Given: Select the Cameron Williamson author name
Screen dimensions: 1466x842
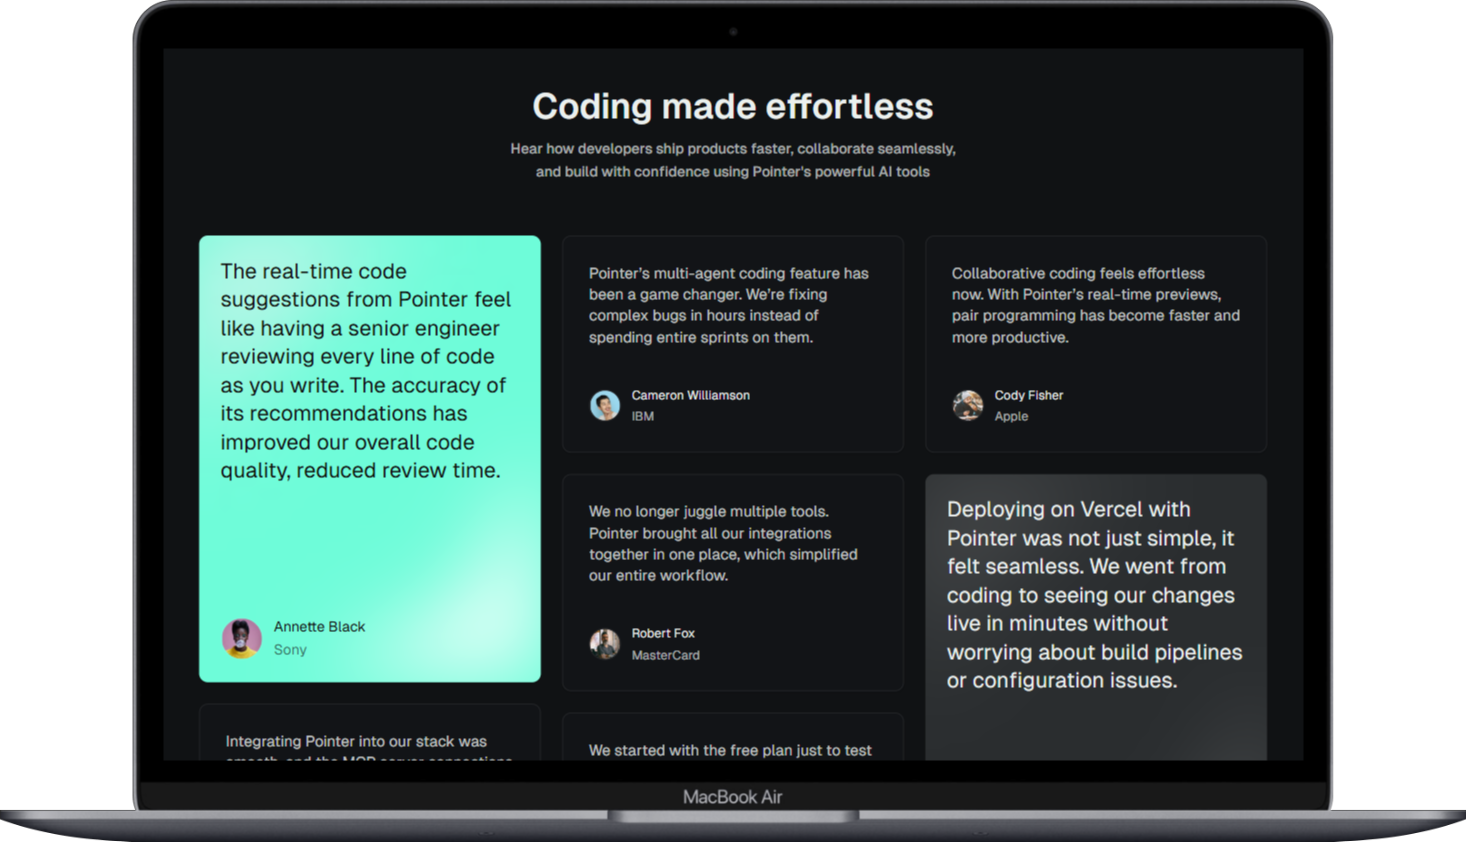Looking at the screenshot, I should pos(690,395).
